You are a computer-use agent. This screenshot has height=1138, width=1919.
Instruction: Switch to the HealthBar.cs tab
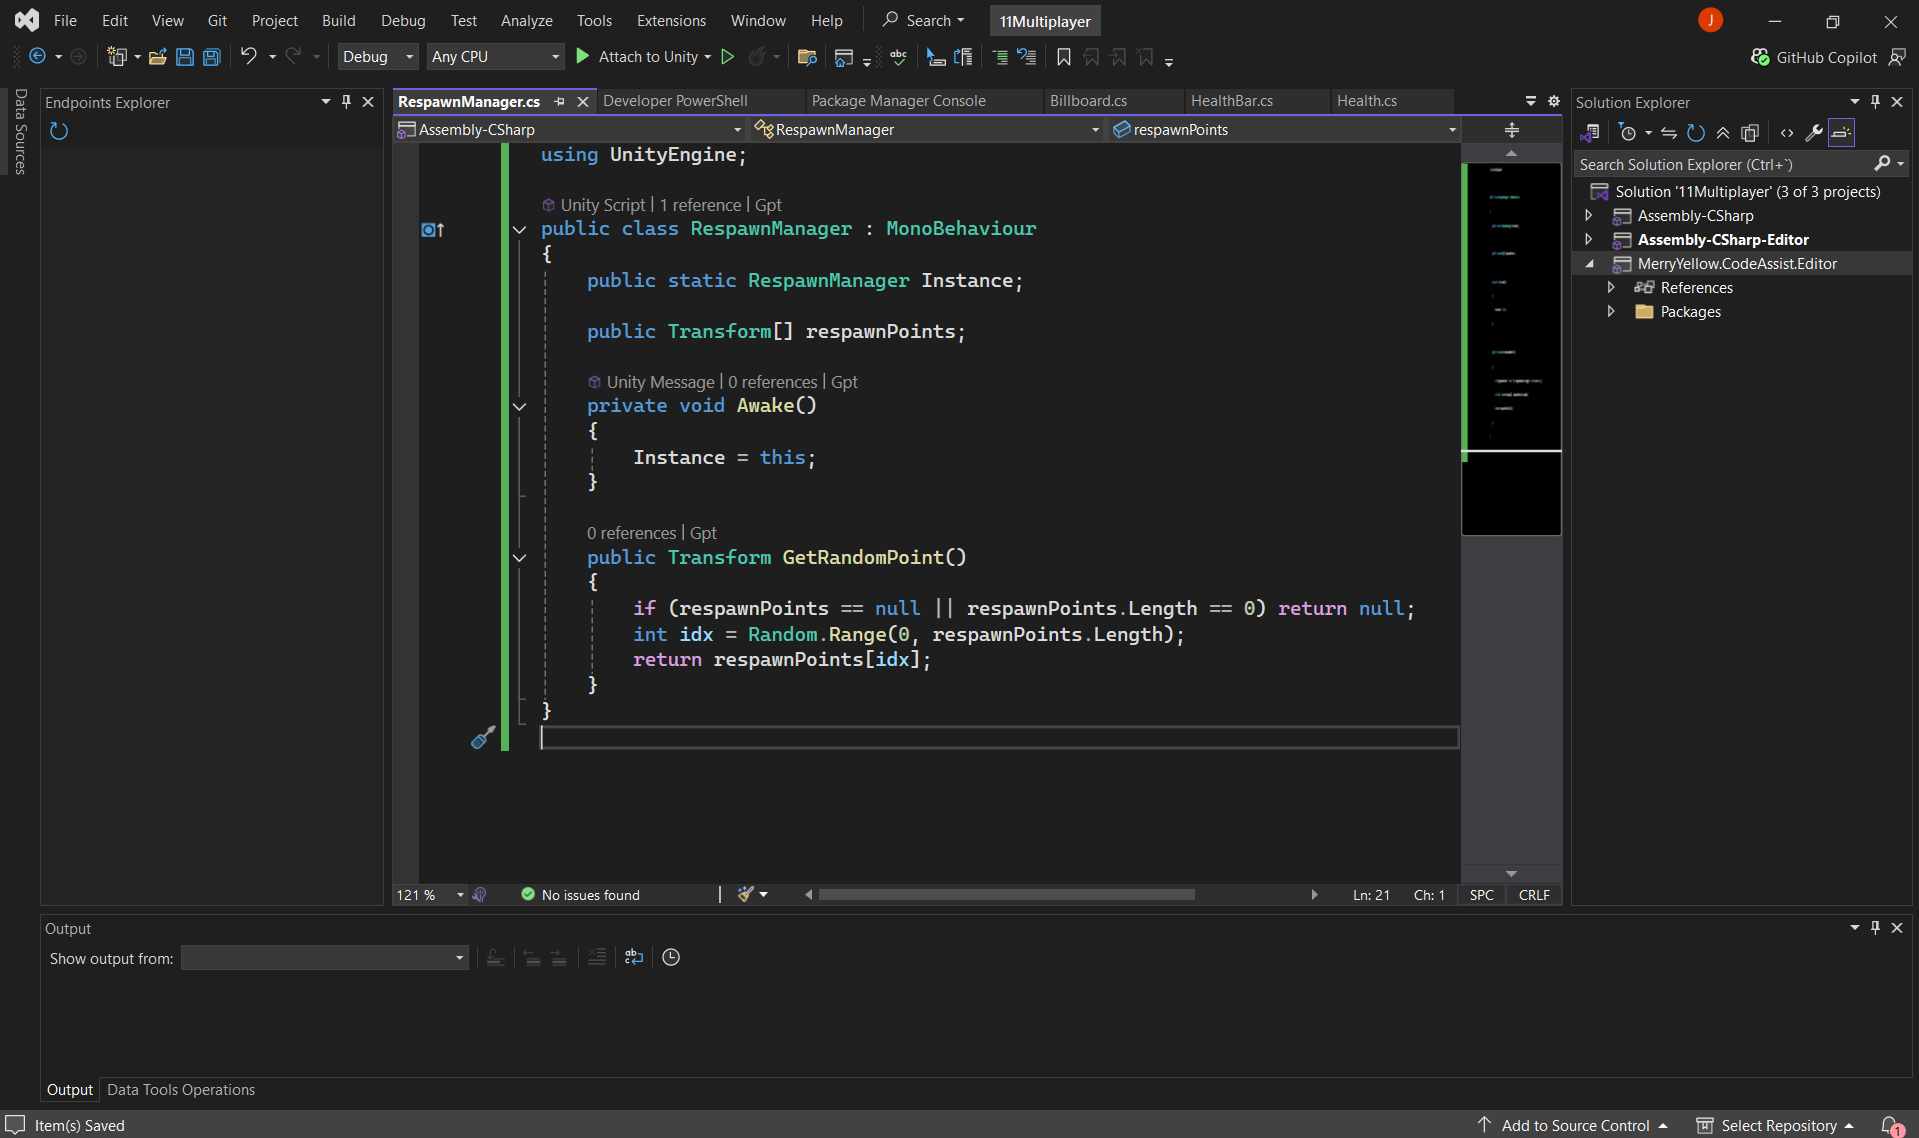(1231, 101)
